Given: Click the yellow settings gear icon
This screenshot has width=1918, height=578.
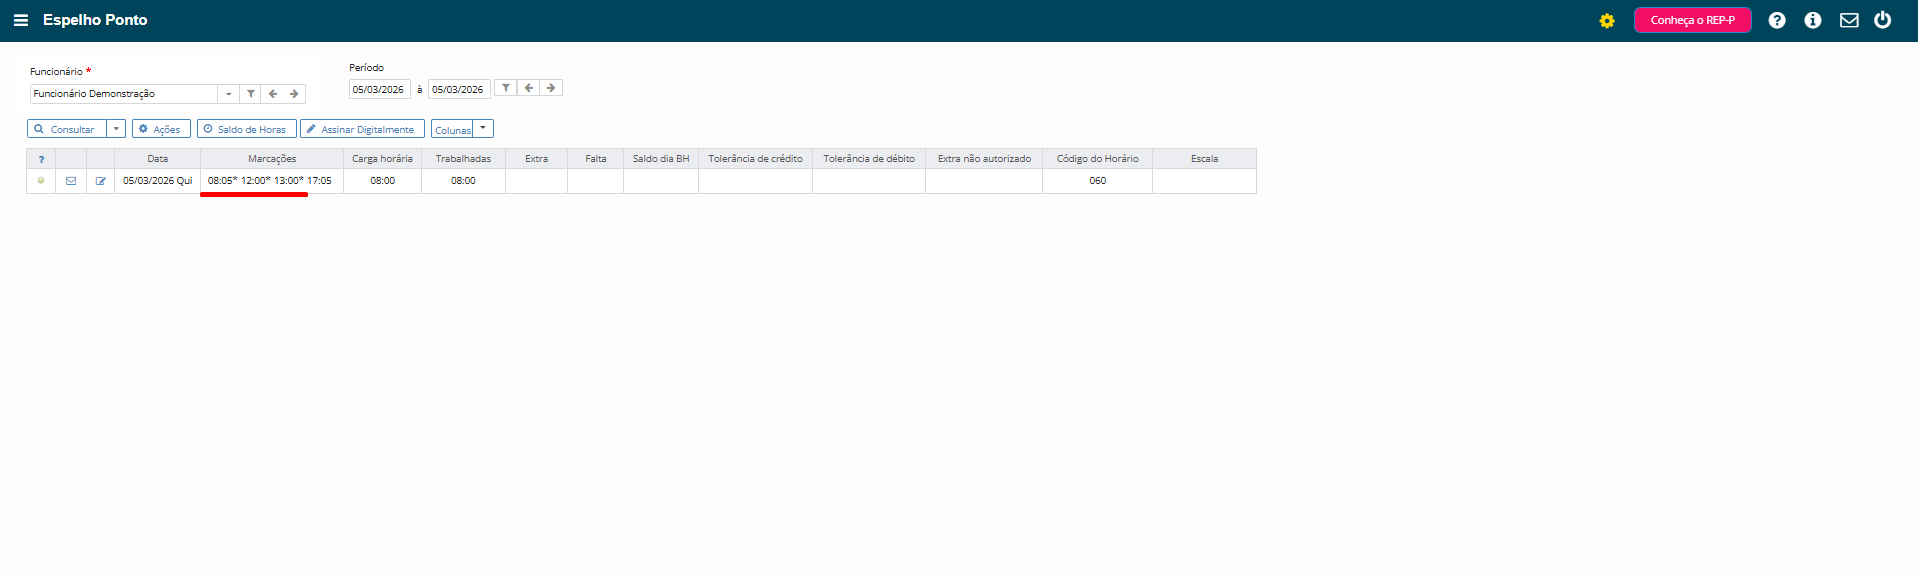Looking at the screenshot, I should click(x=1607, y=21).
